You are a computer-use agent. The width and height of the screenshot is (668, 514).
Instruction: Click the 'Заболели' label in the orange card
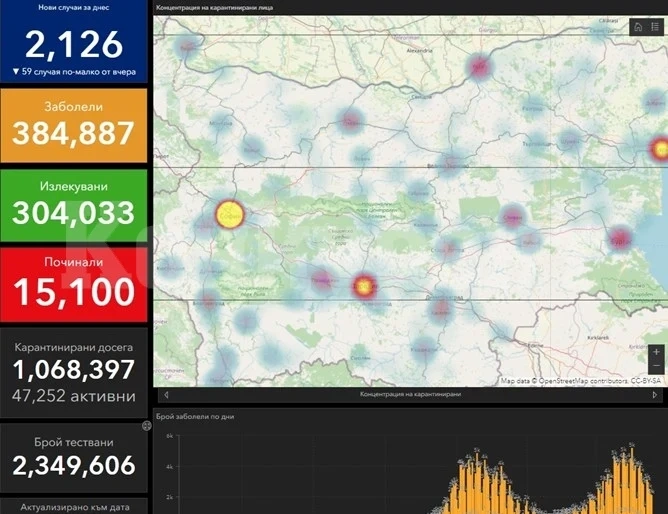point(74,106)
